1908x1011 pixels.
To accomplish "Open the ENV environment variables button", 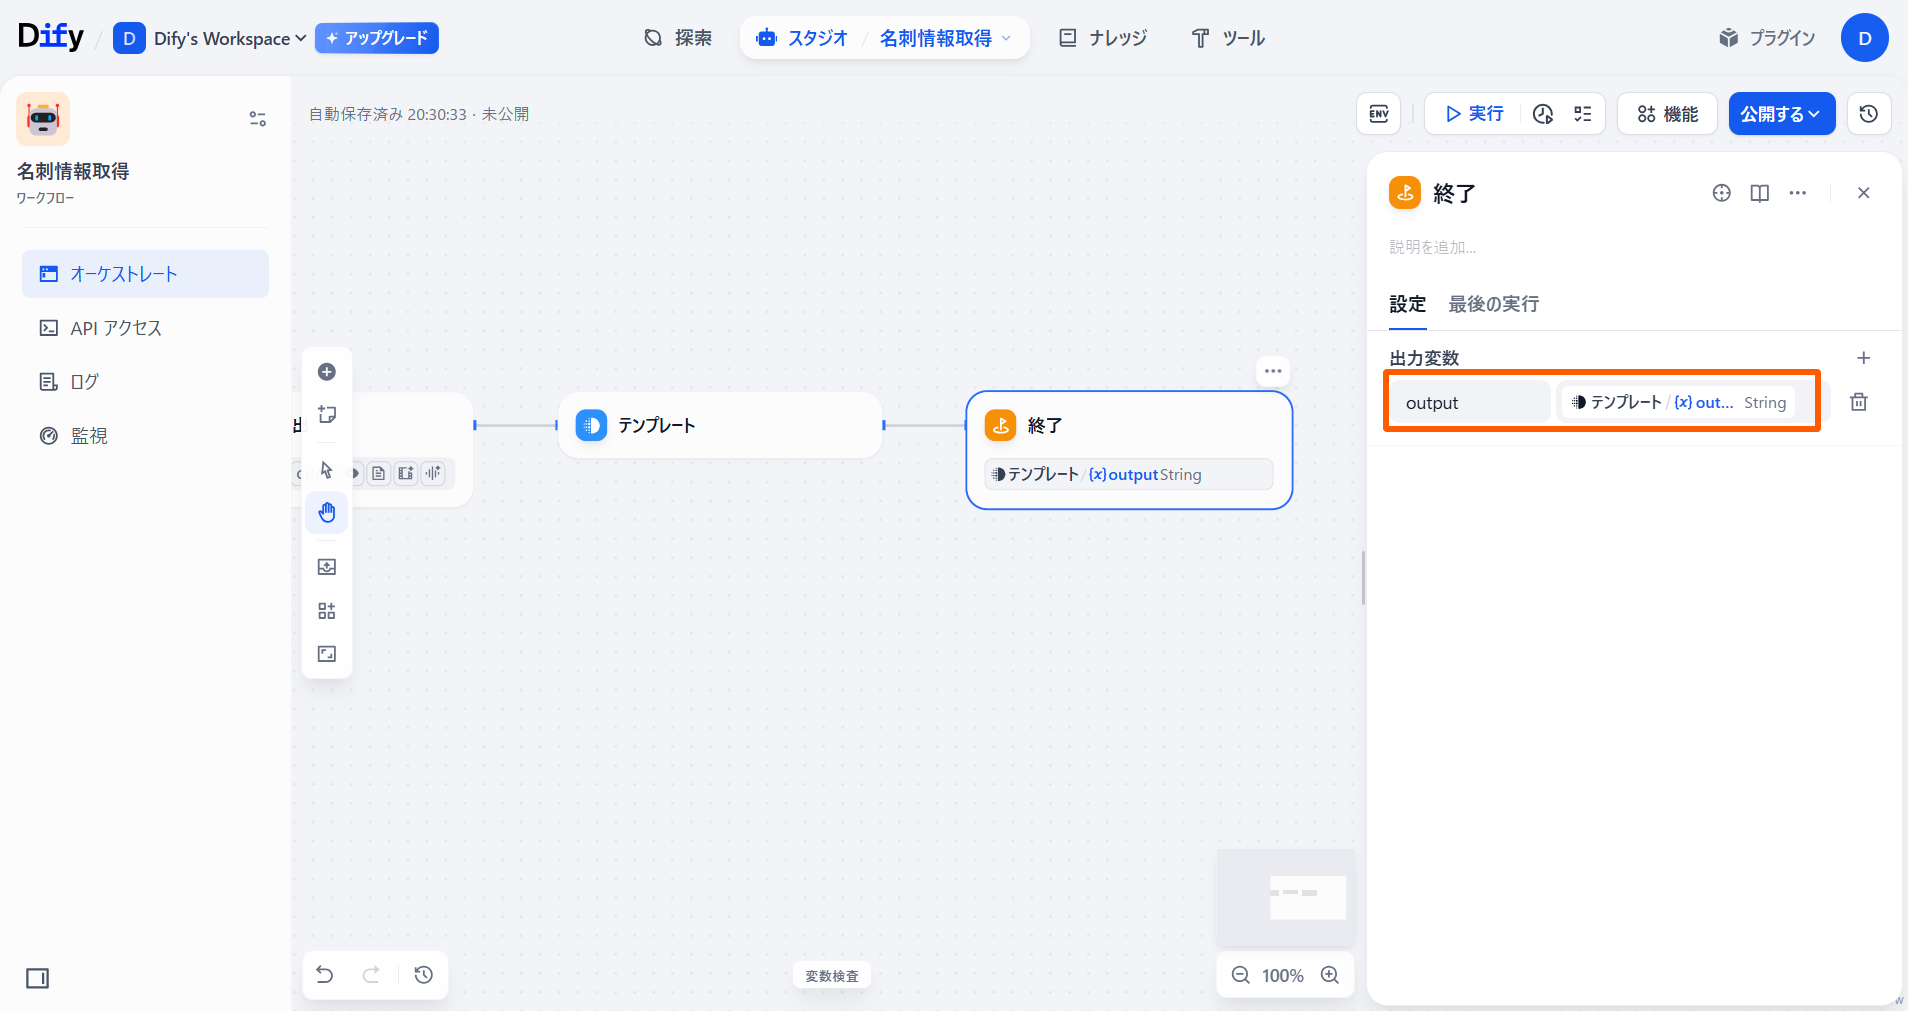I will coord(1379,114).
